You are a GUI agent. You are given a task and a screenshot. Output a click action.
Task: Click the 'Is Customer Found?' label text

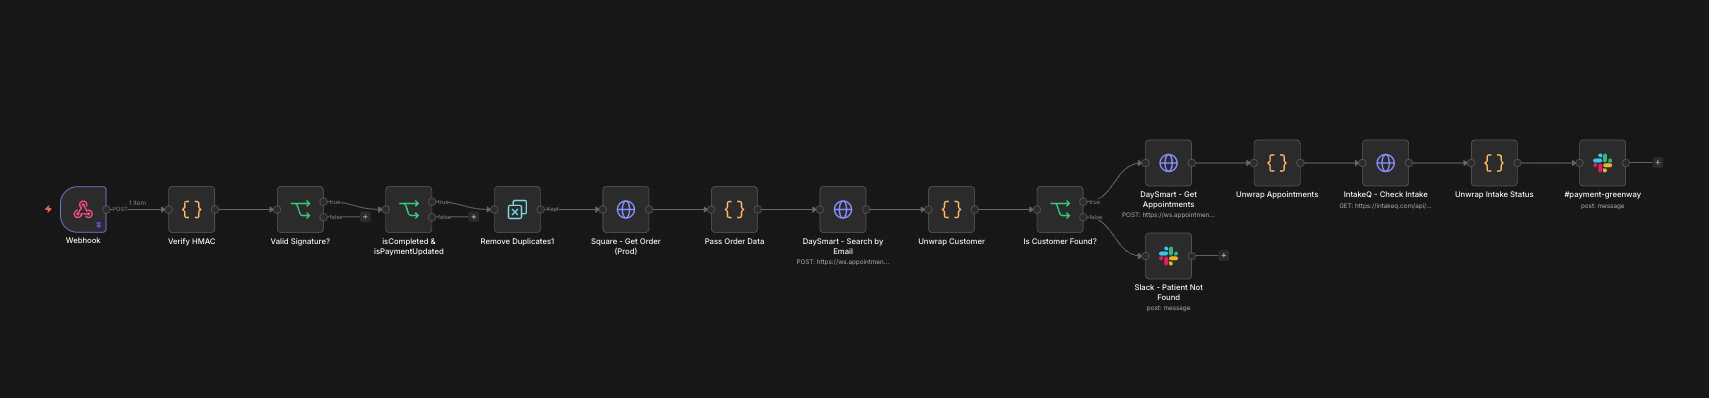1060,241
